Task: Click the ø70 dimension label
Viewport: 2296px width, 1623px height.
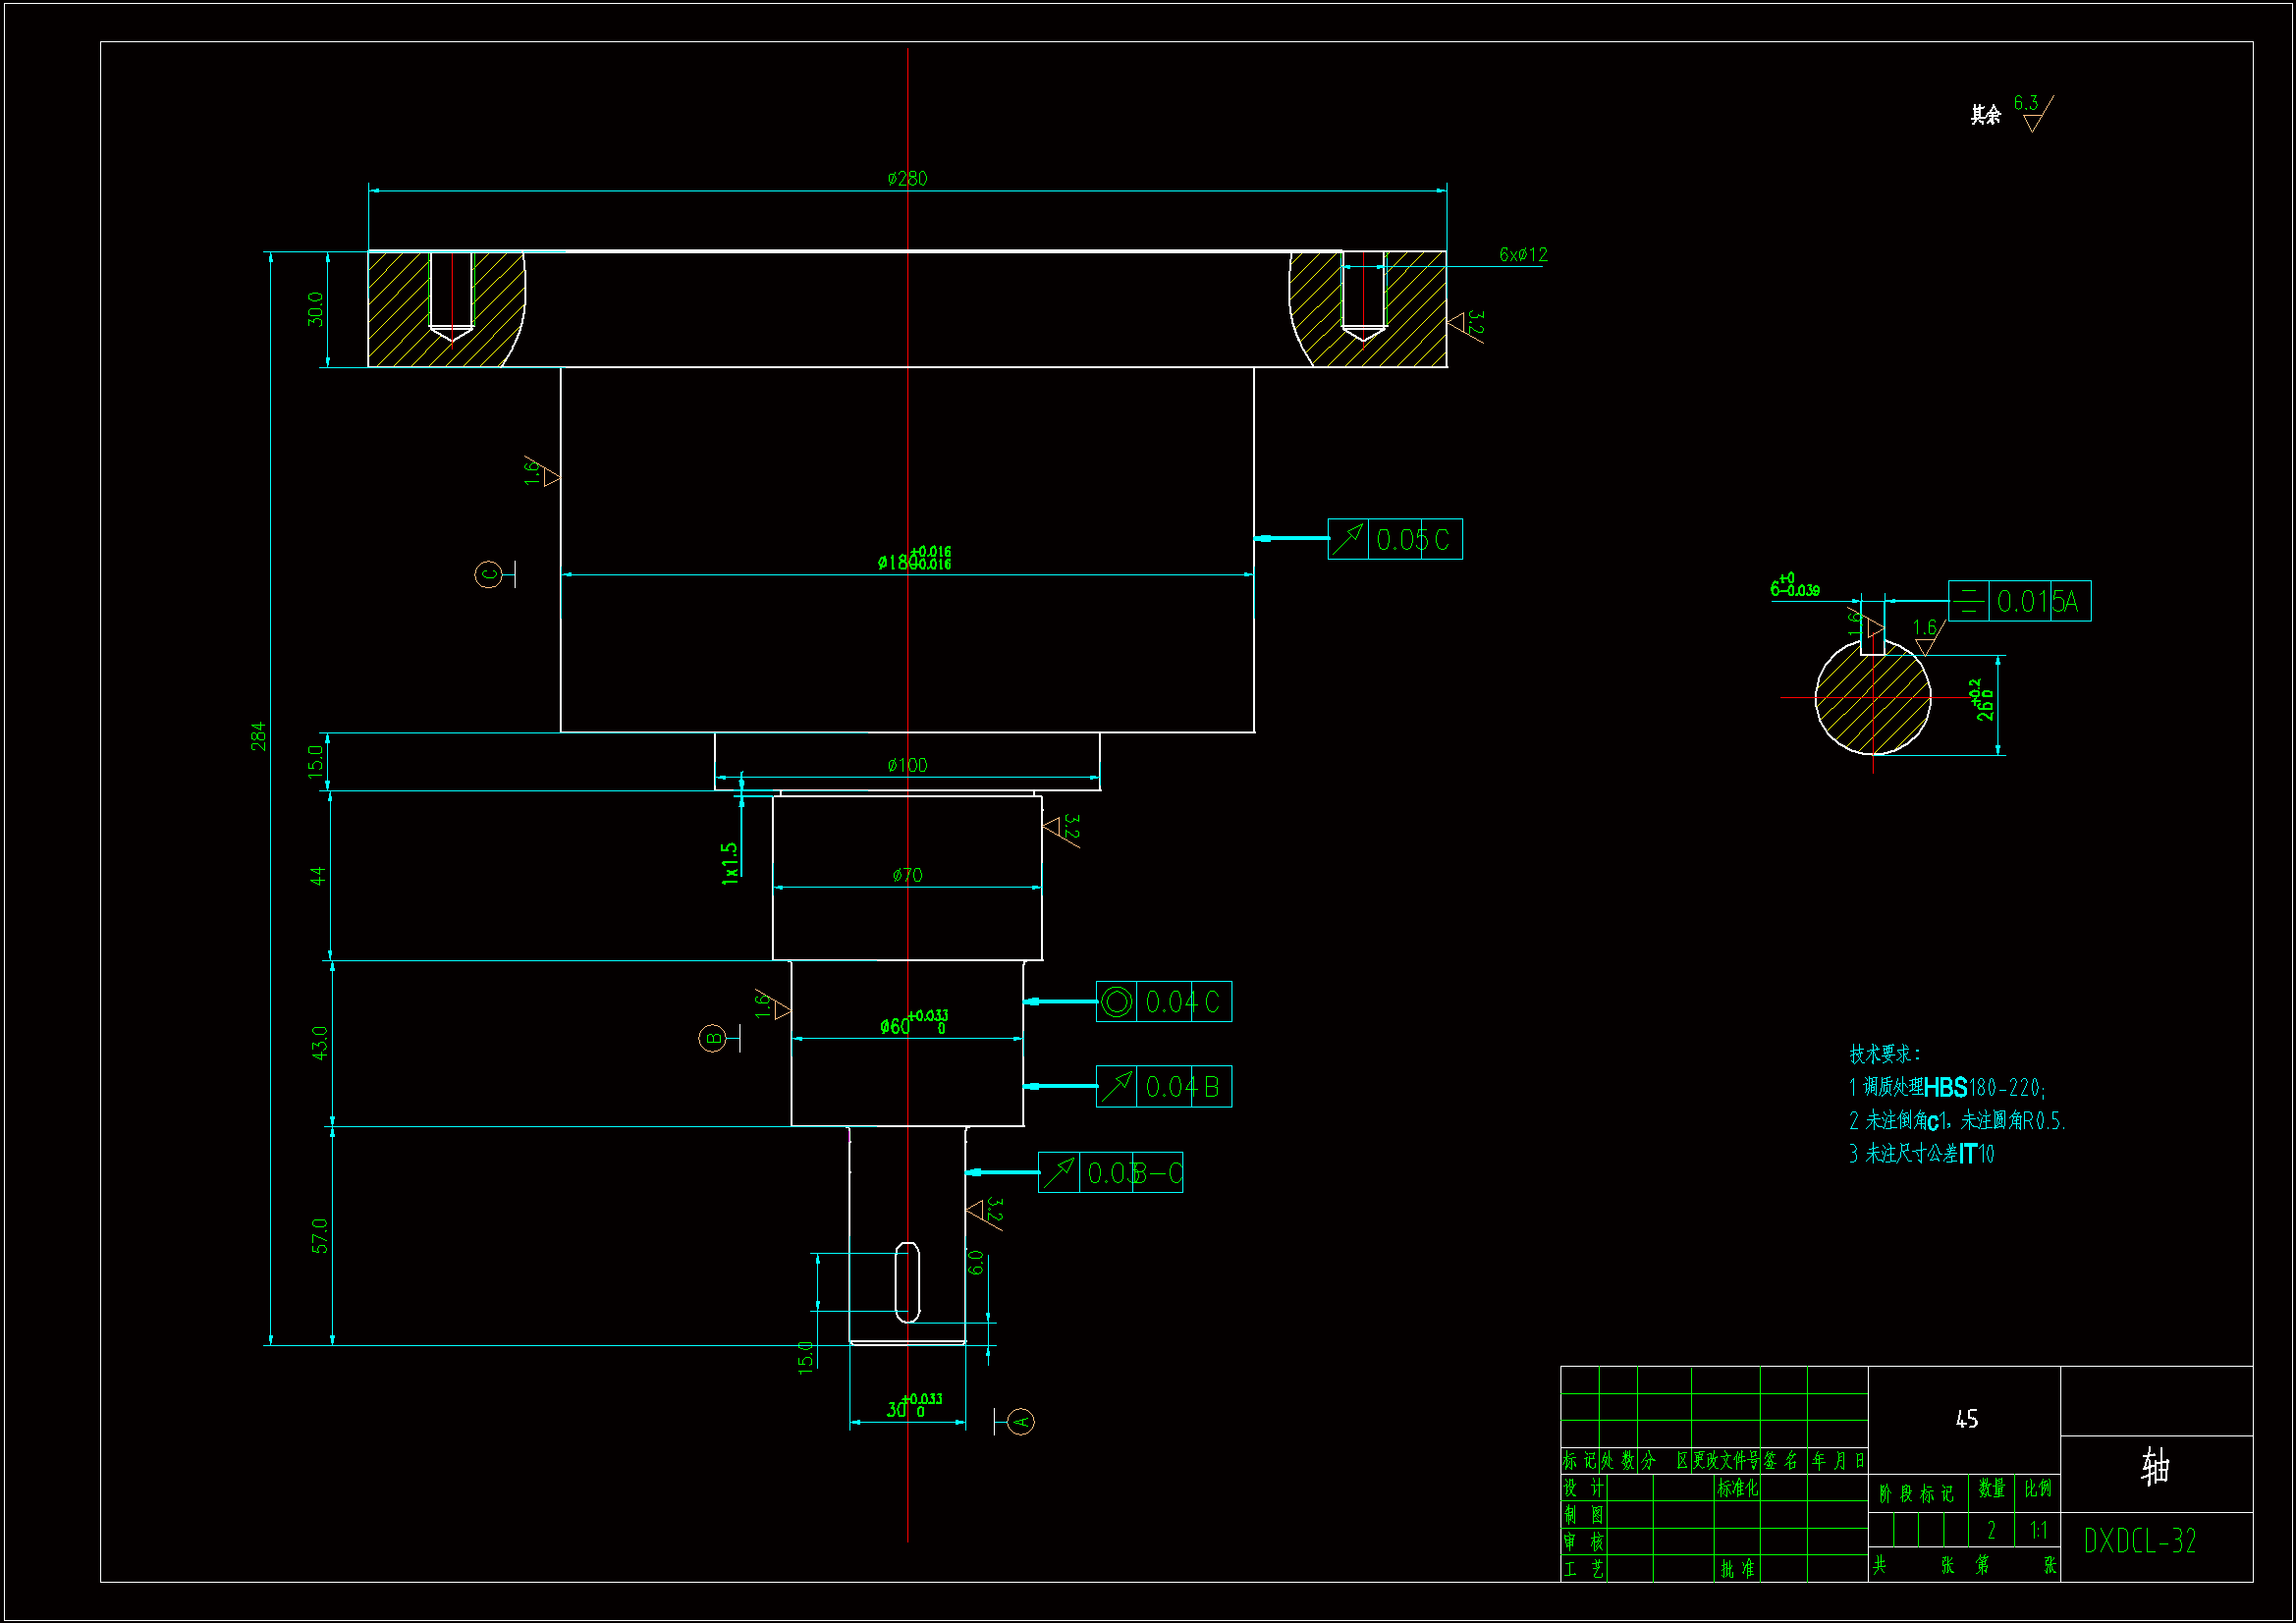Action: (907, 875)
